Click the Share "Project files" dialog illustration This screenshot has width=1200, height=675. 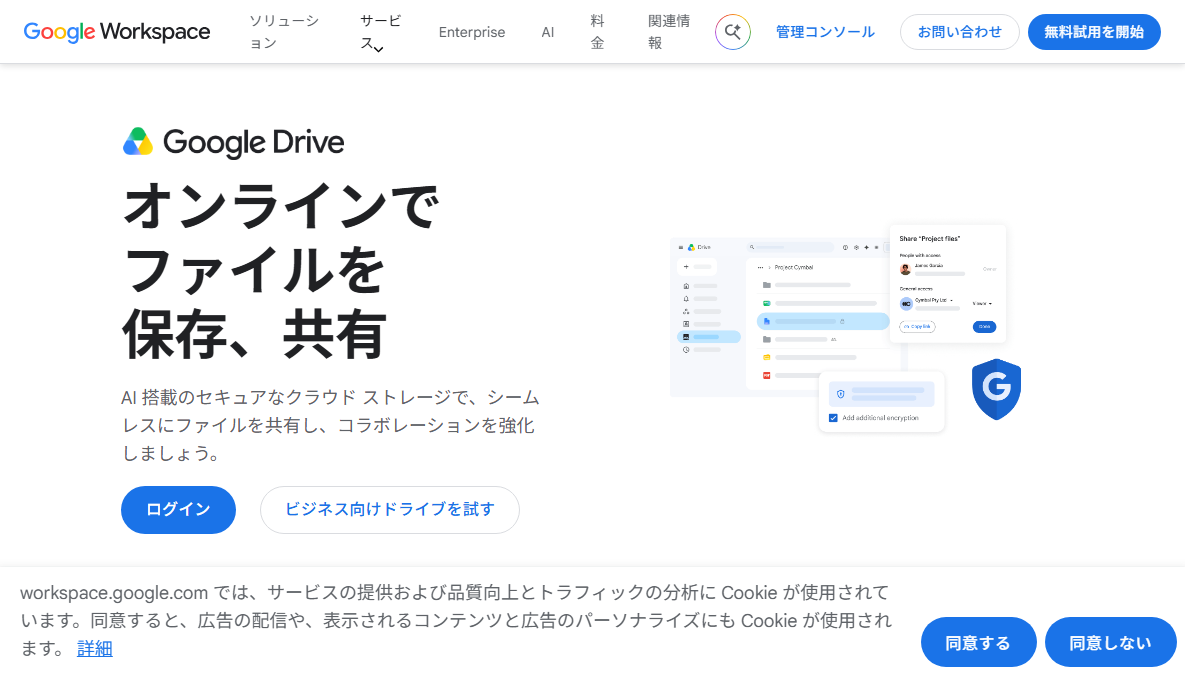pyautogui.click(x=948, y=284)
